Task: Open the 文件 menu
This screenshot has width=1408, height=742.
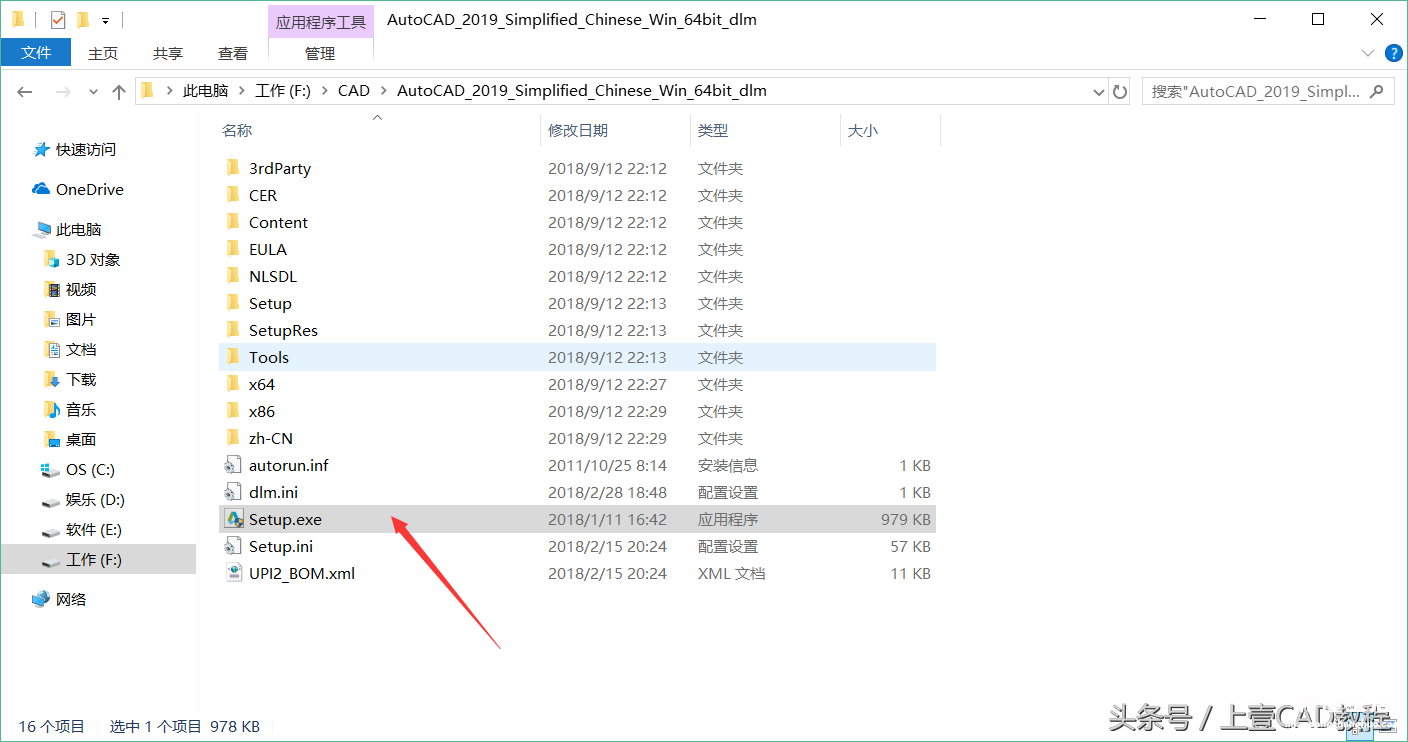Action: (36, 53)
